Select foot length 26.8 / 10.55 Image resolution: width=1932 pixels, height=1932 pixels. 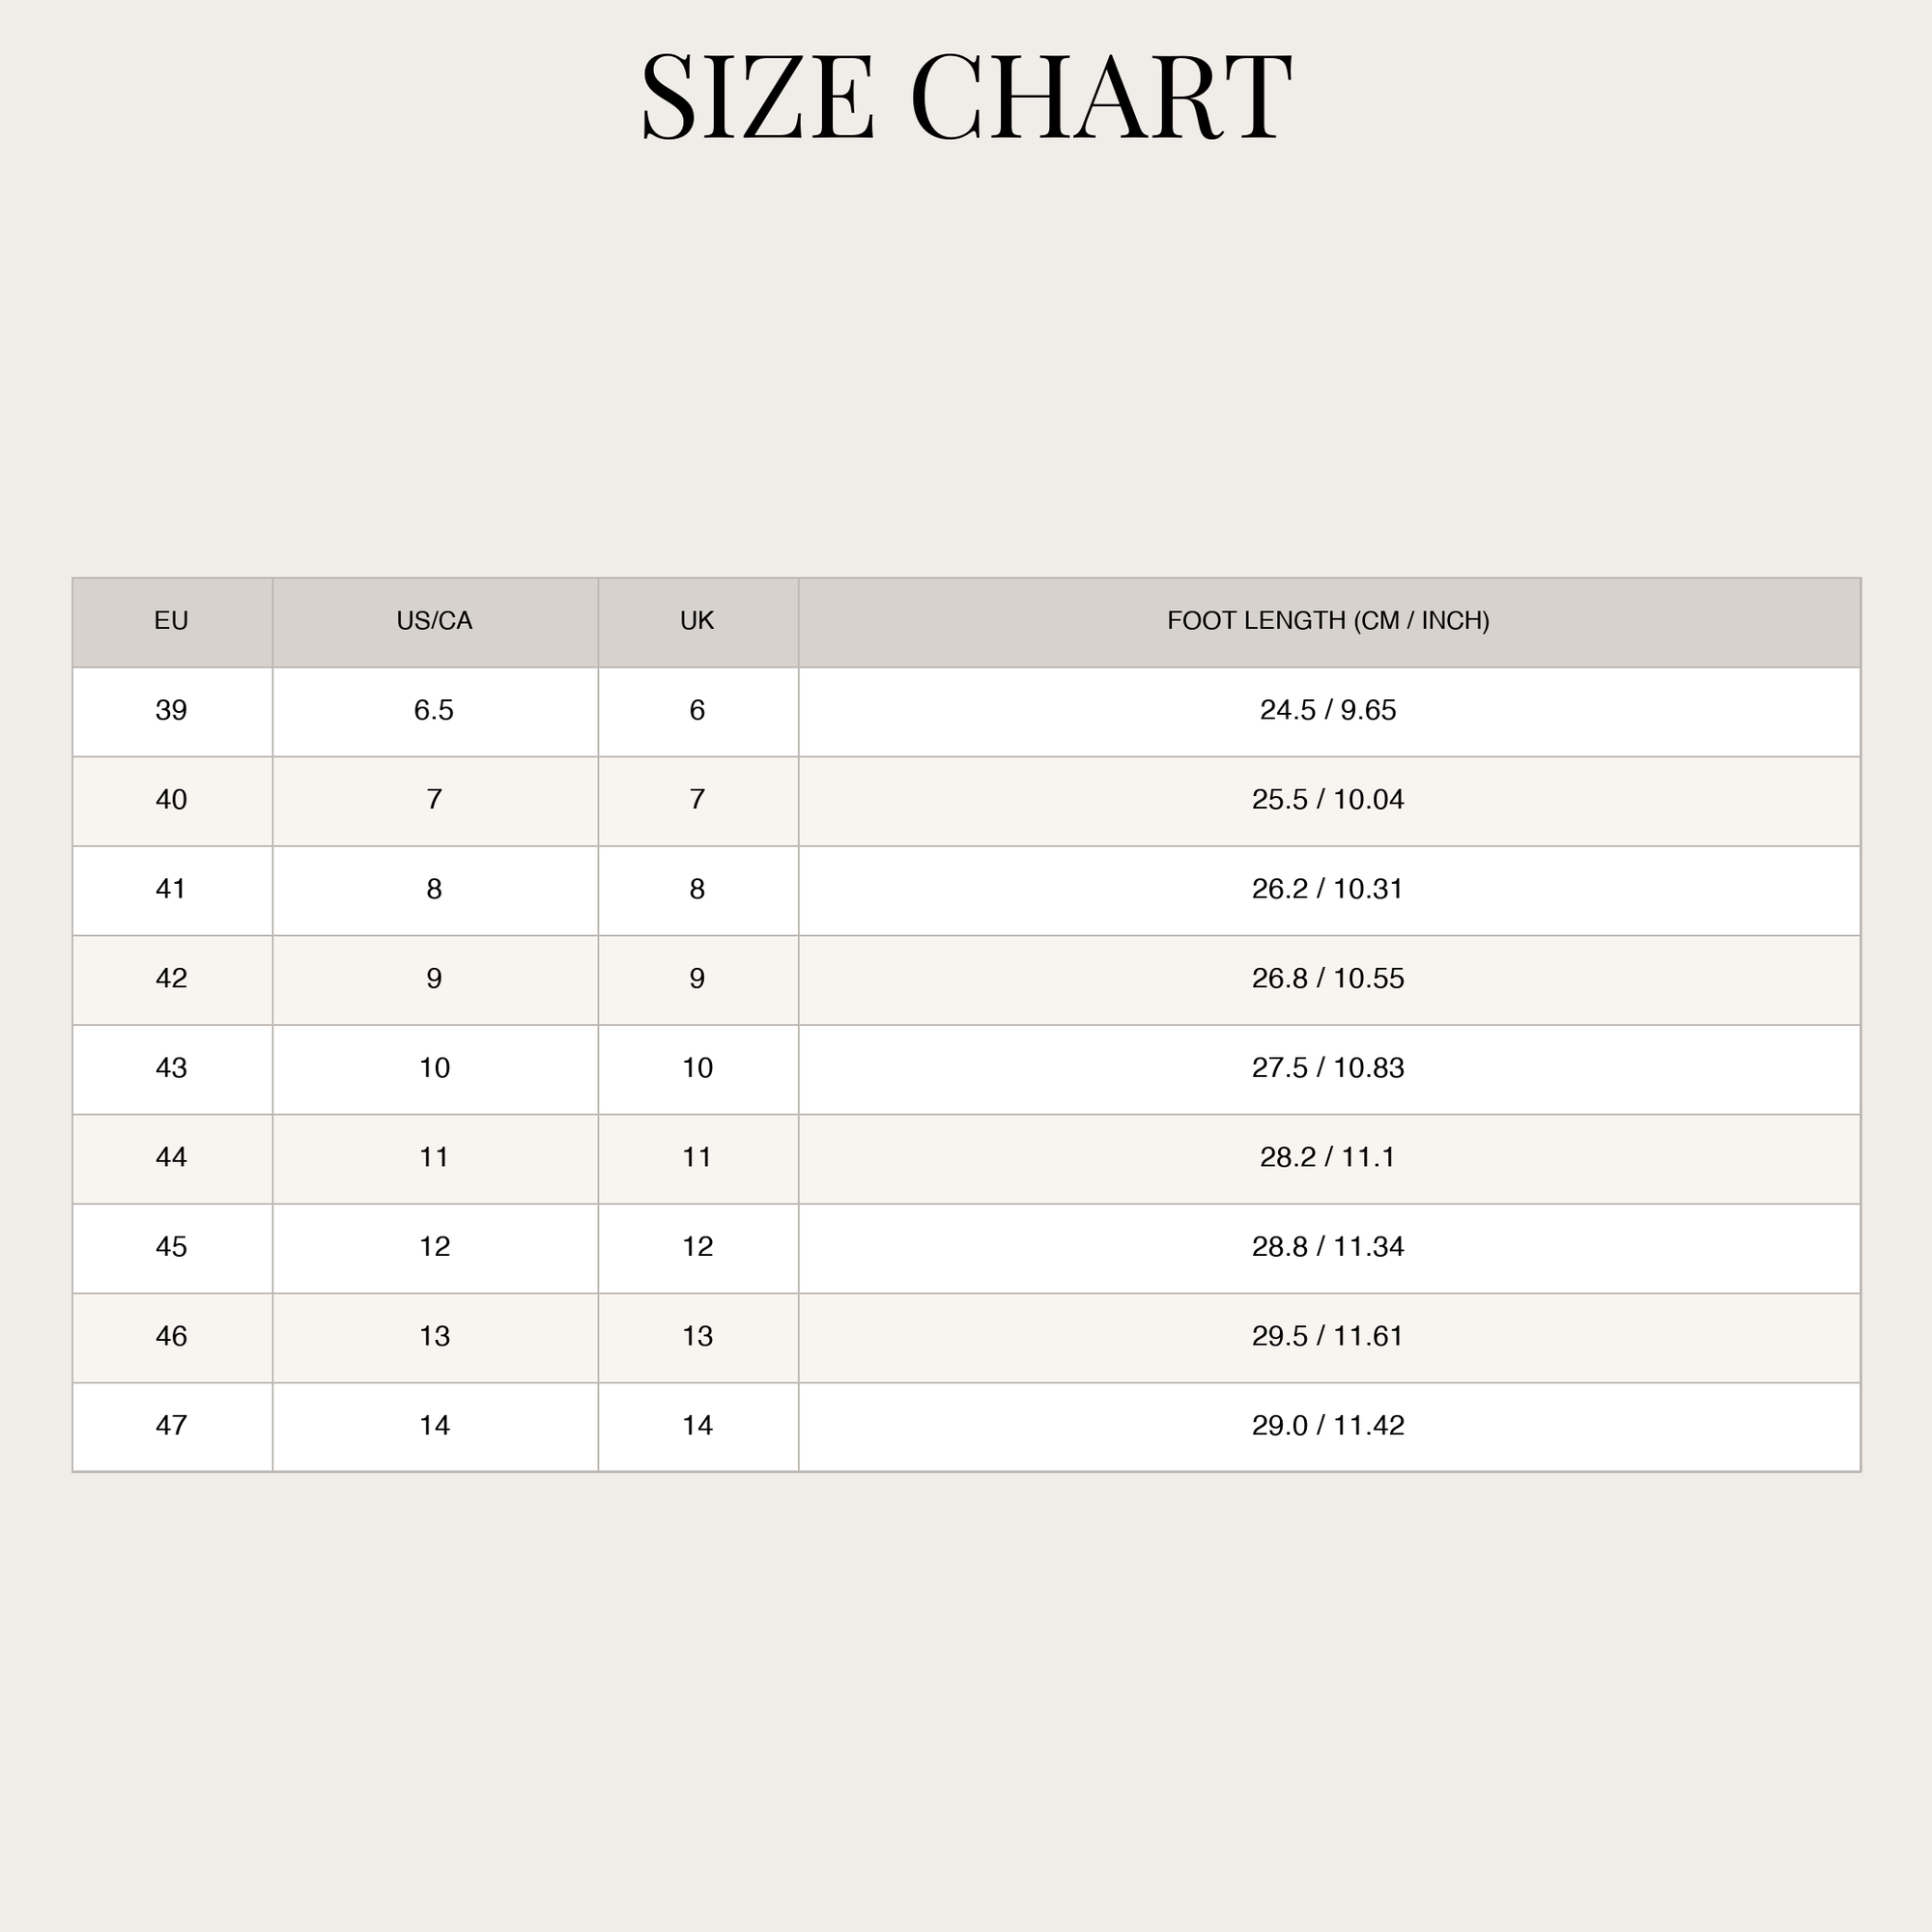1329,979
